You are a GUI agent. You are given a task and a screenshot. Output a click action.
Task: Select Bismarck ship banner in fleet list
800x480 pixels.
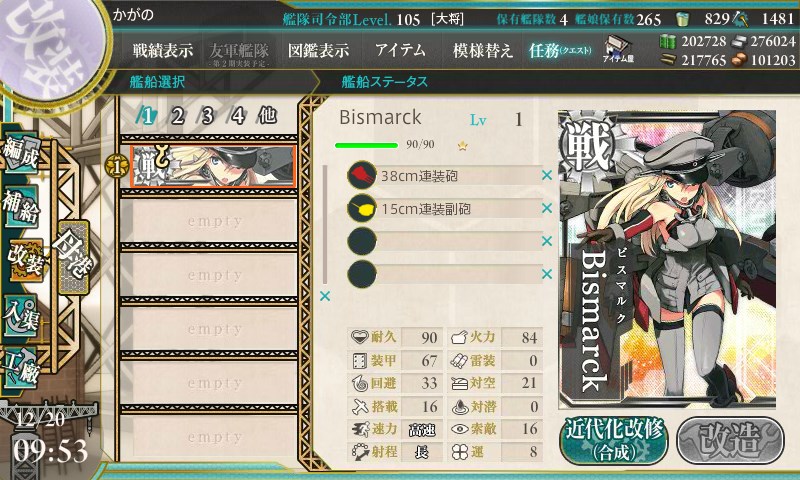(x=213, y=167)
